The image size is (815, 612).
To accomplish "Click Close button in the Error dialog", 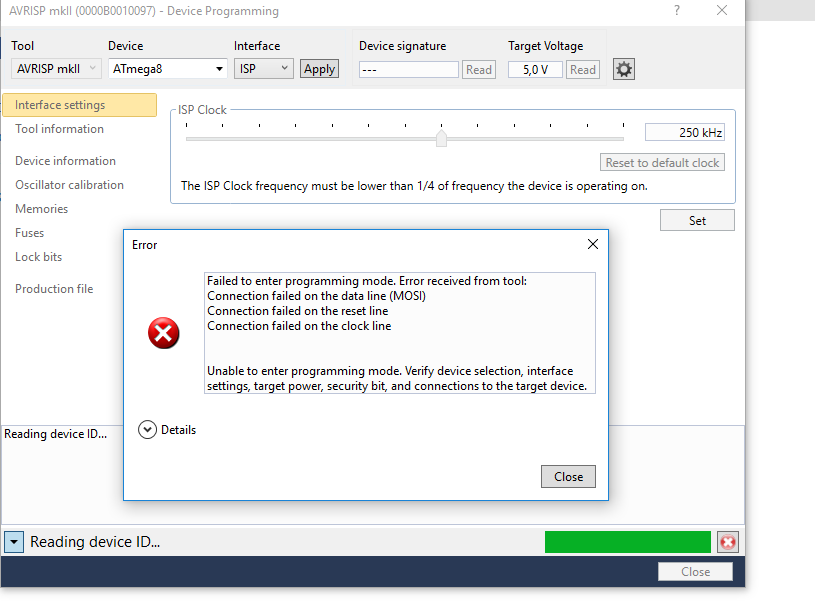I will [568, 477].
